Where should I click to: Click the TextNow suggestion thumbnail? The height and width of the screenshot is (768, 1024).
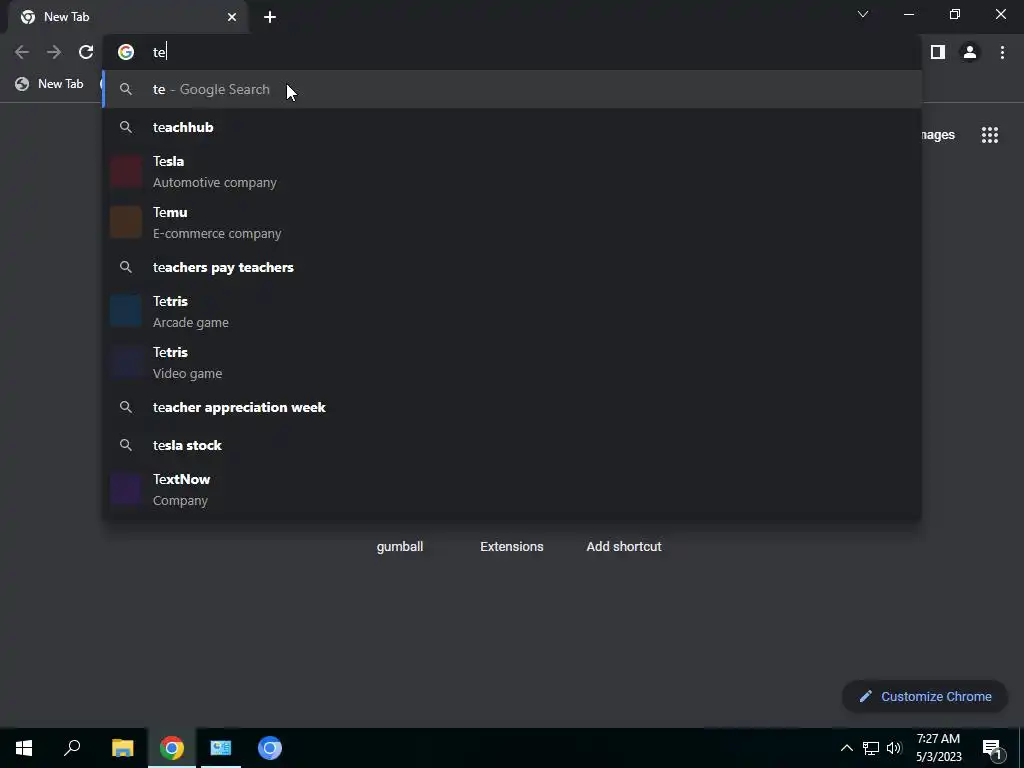[126, 490]
